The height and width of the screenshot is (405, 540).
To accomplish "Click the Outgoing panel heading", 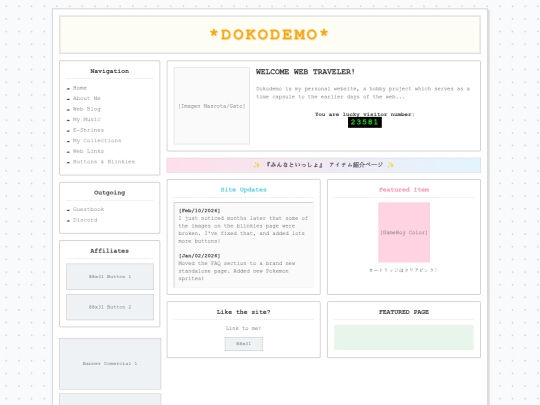I will pyautogui.click(x=110, y=193).
